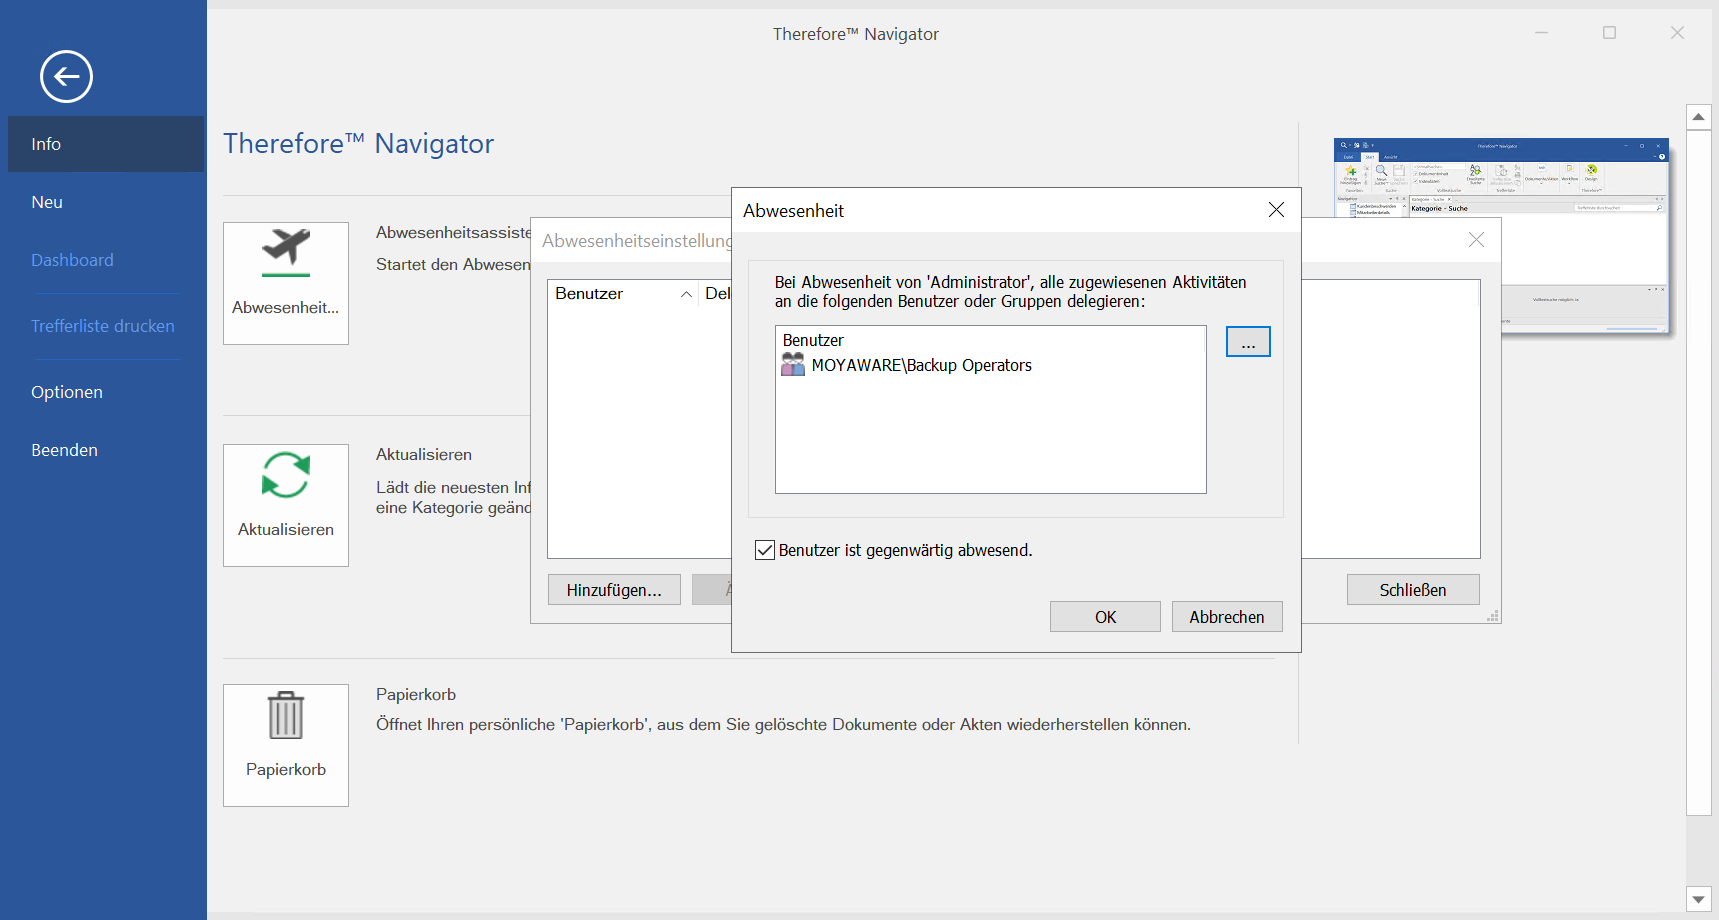Open the Papierkorb trash bin tile
This screenshot has height=920, width=1719.
pos(286,745)
